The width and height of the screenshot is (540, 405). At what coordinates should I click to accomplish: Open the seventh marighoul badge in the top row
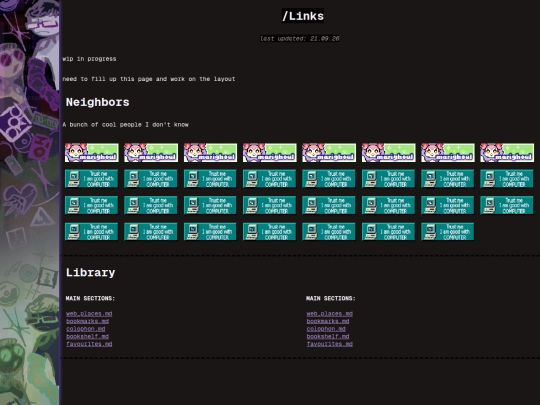point(448,153)
